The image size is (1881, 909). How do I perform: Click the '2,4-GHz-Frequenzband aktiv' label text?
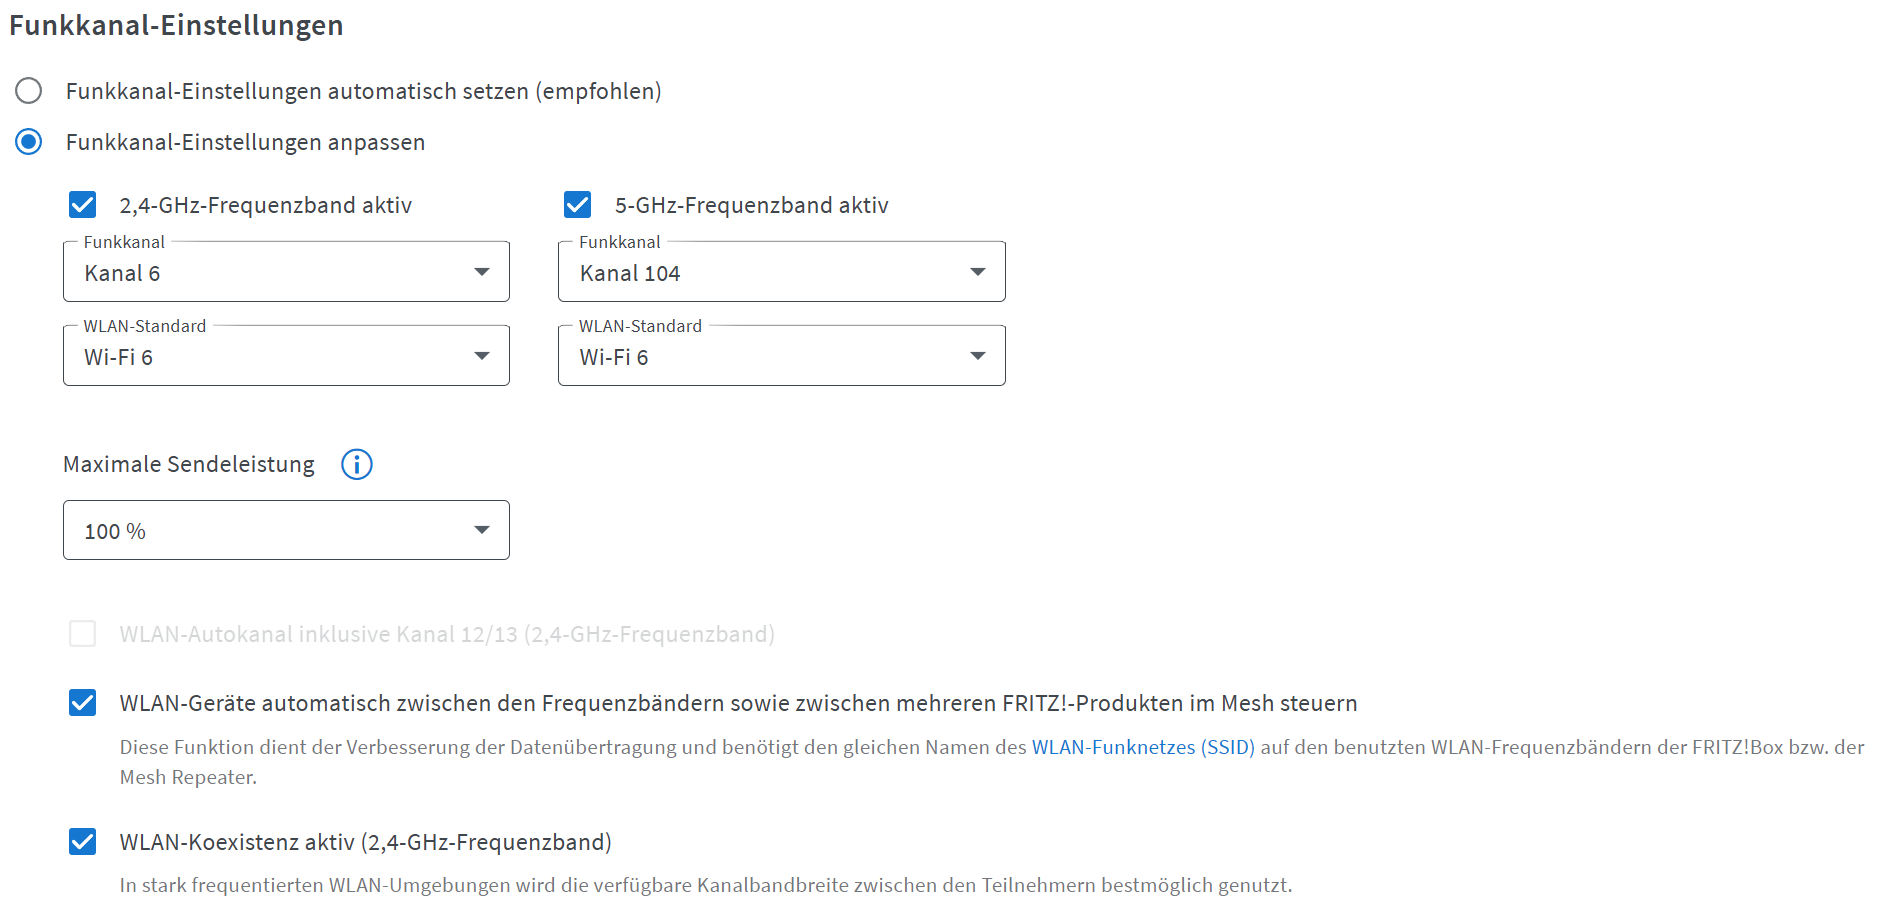(266, 205)
